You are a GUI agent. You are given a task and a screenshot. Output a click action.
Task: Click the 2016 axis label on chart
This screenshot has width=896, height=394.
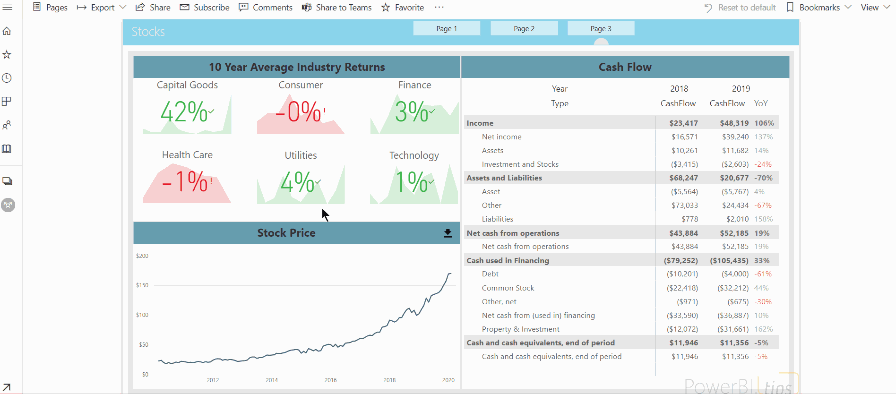[x=330, y=379]
